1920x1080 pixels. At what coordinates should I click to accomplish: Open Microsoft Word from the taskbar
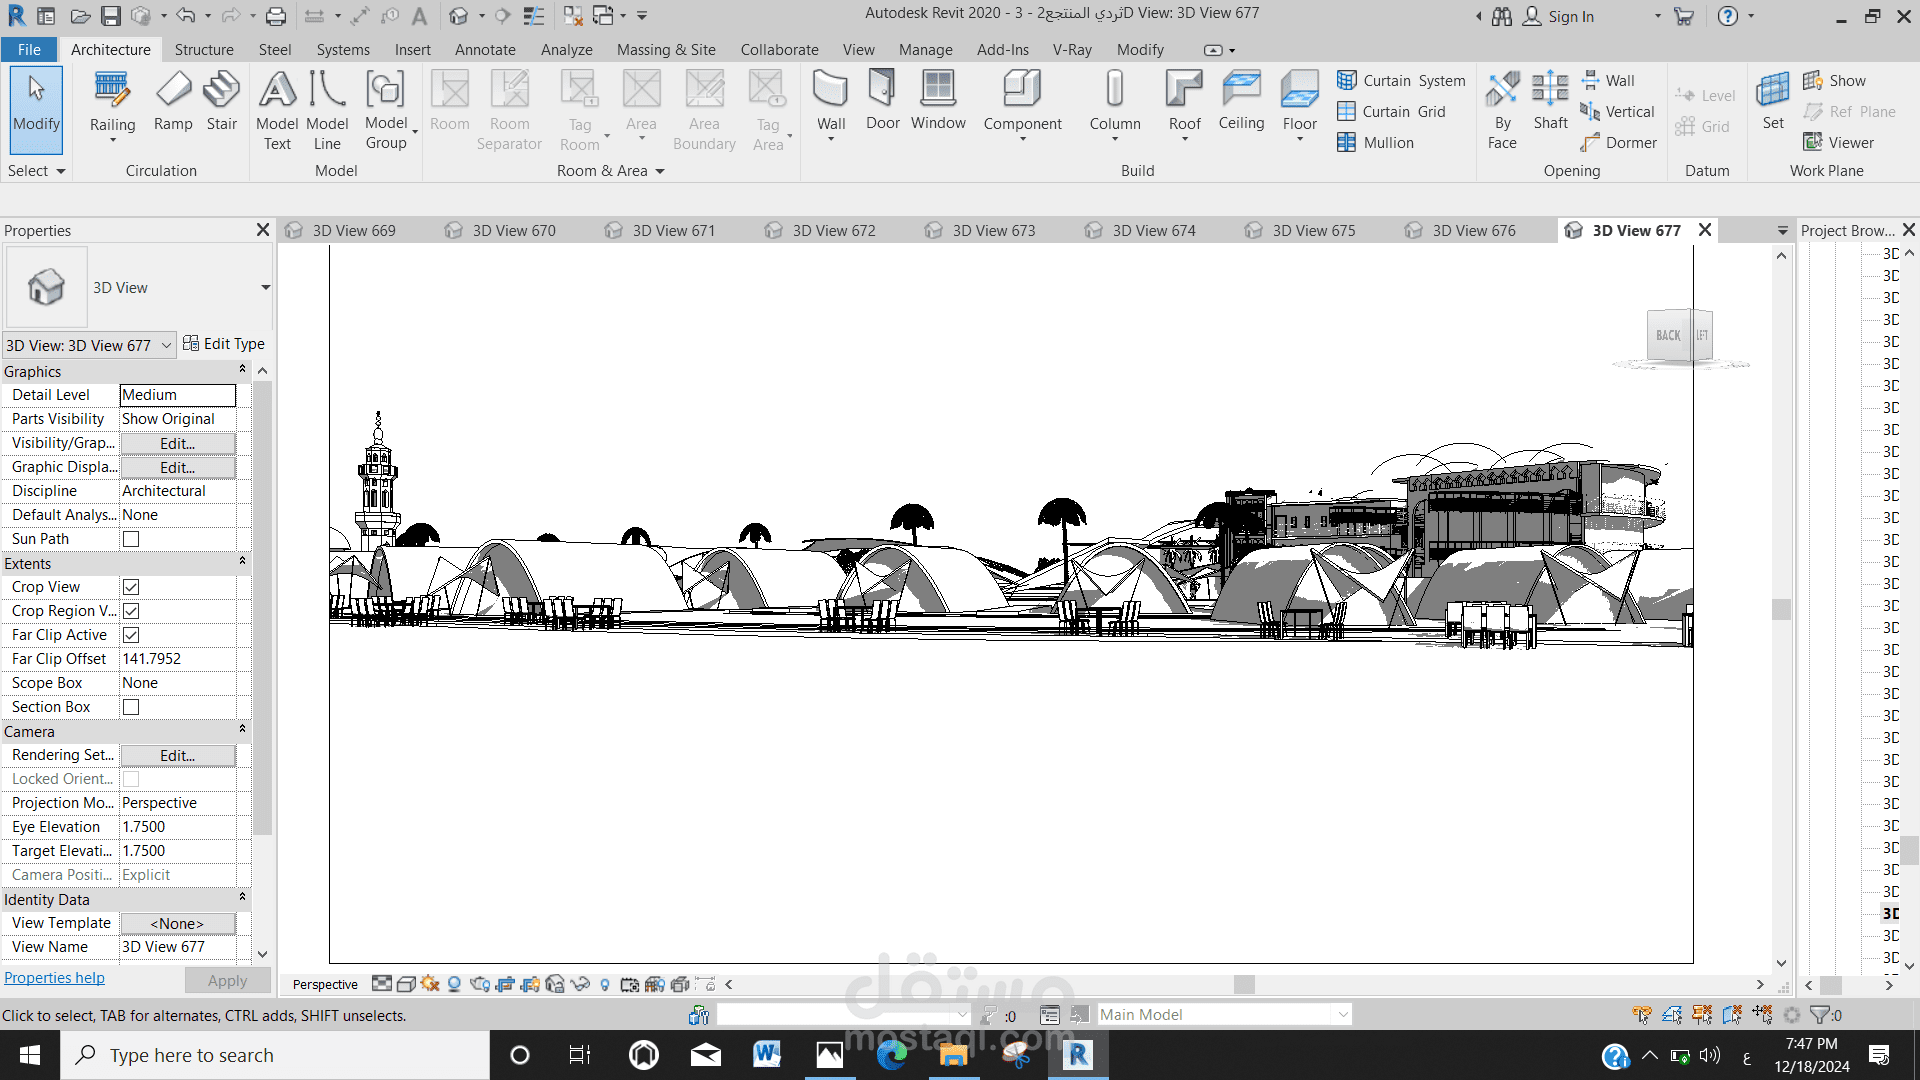coord(767,1055)
